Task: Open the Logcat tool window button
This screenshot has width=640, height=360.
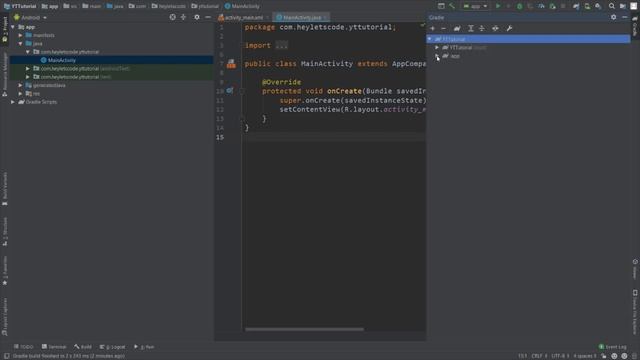Action: (113, 347)
